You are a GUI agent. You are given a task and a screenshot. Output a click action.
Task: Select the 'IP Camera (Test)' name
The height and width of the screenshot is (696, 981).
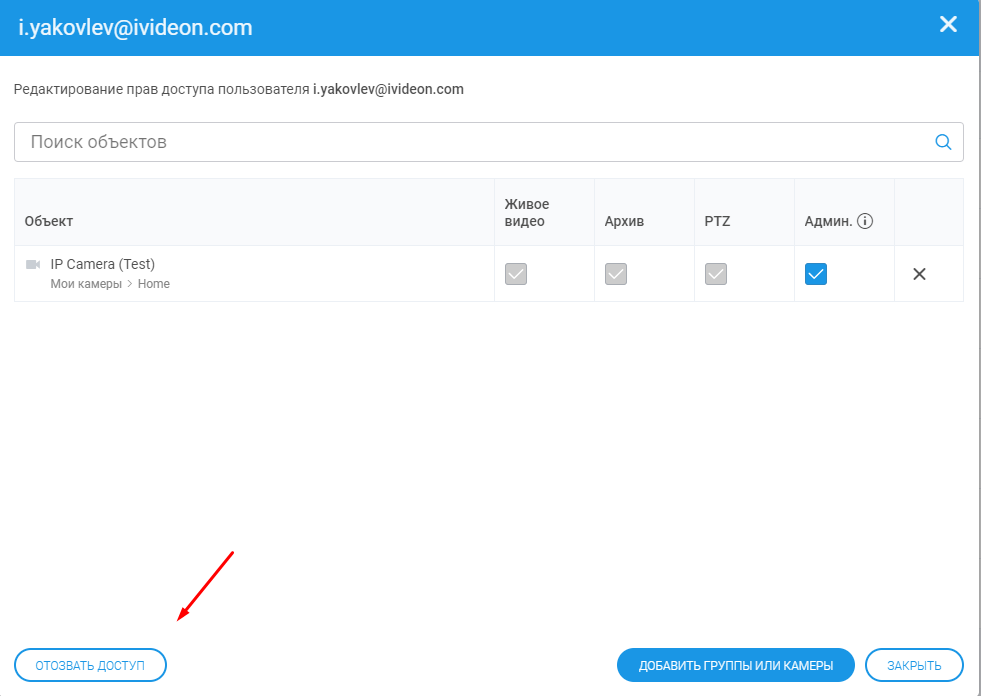tap(103, 264)
